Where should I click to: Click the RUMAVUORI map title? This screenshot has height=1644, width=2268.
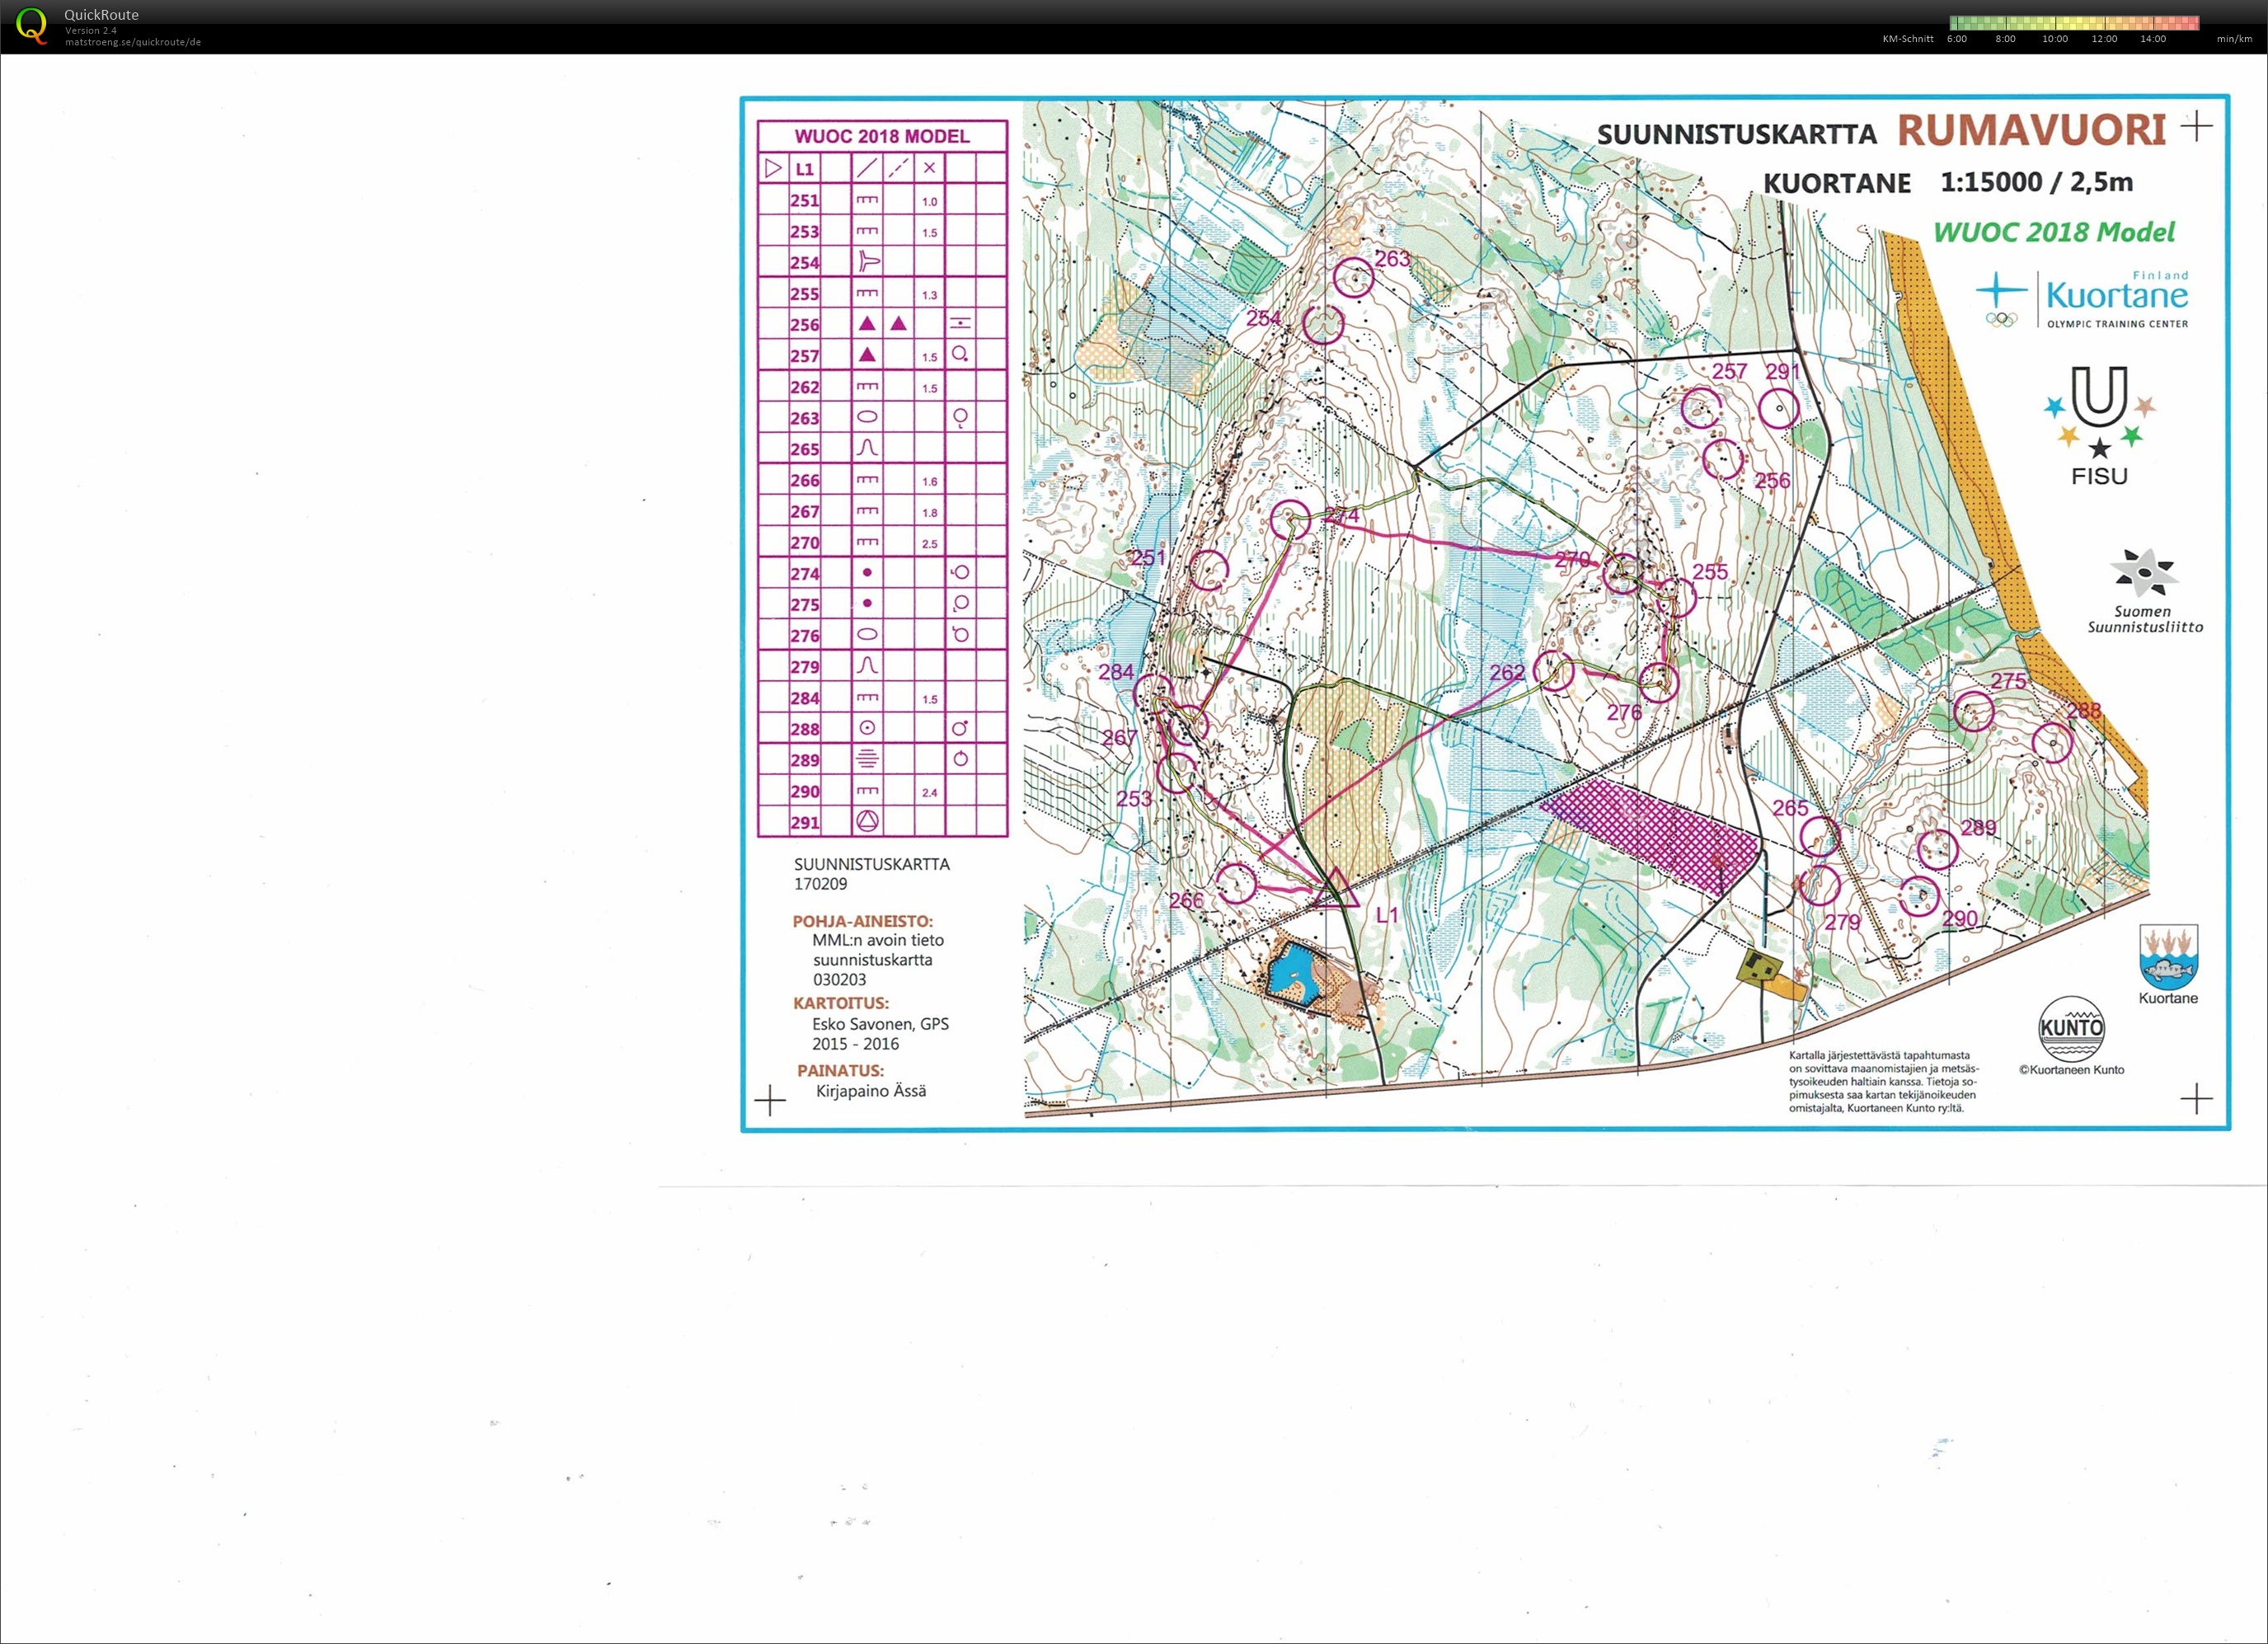2031,131
